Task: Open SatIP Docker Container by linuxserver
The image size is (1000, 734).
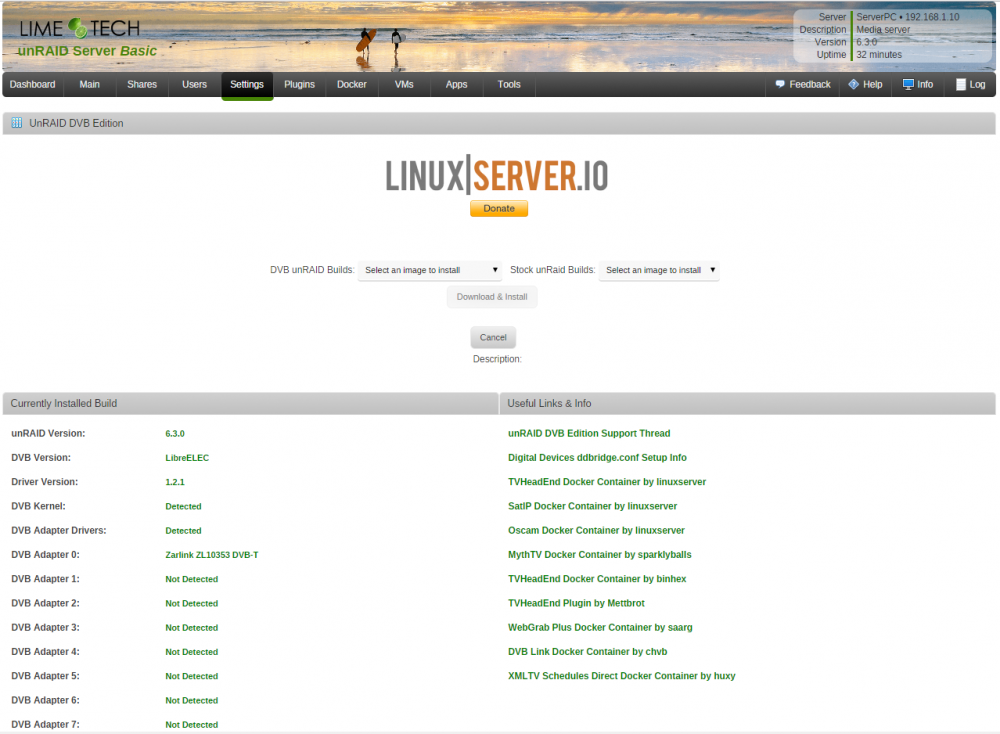Action: [x=592, y=506]
